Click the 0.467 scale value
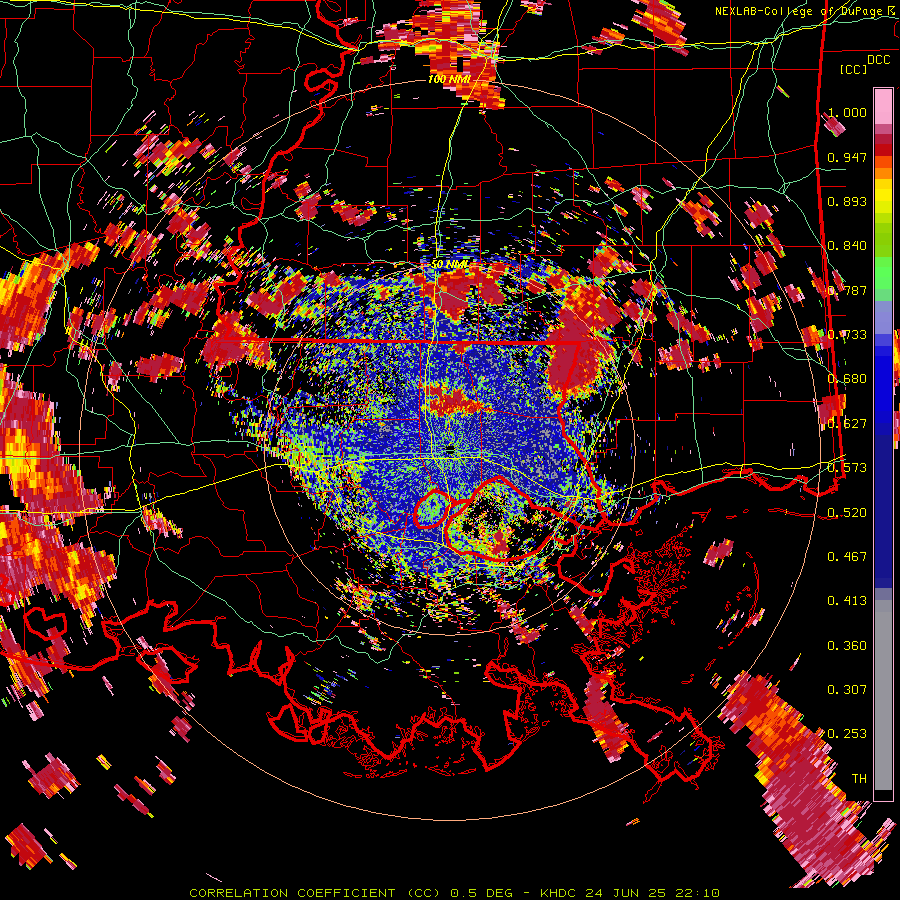This screenshot has height=900, width=900. (x=847, y=556)
